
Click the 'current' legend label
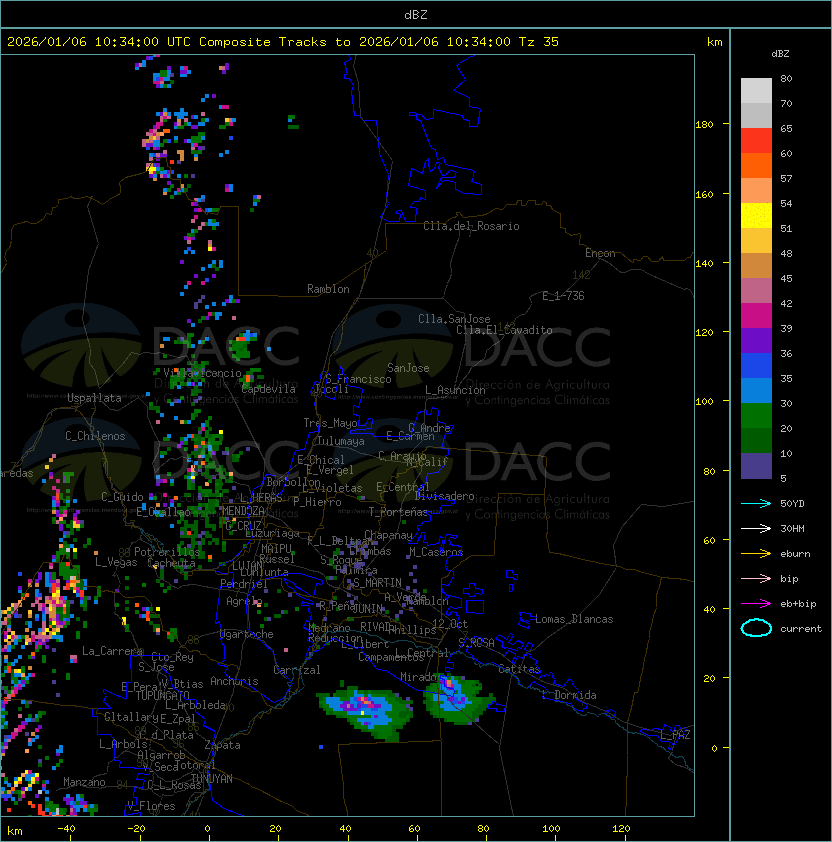801,628
